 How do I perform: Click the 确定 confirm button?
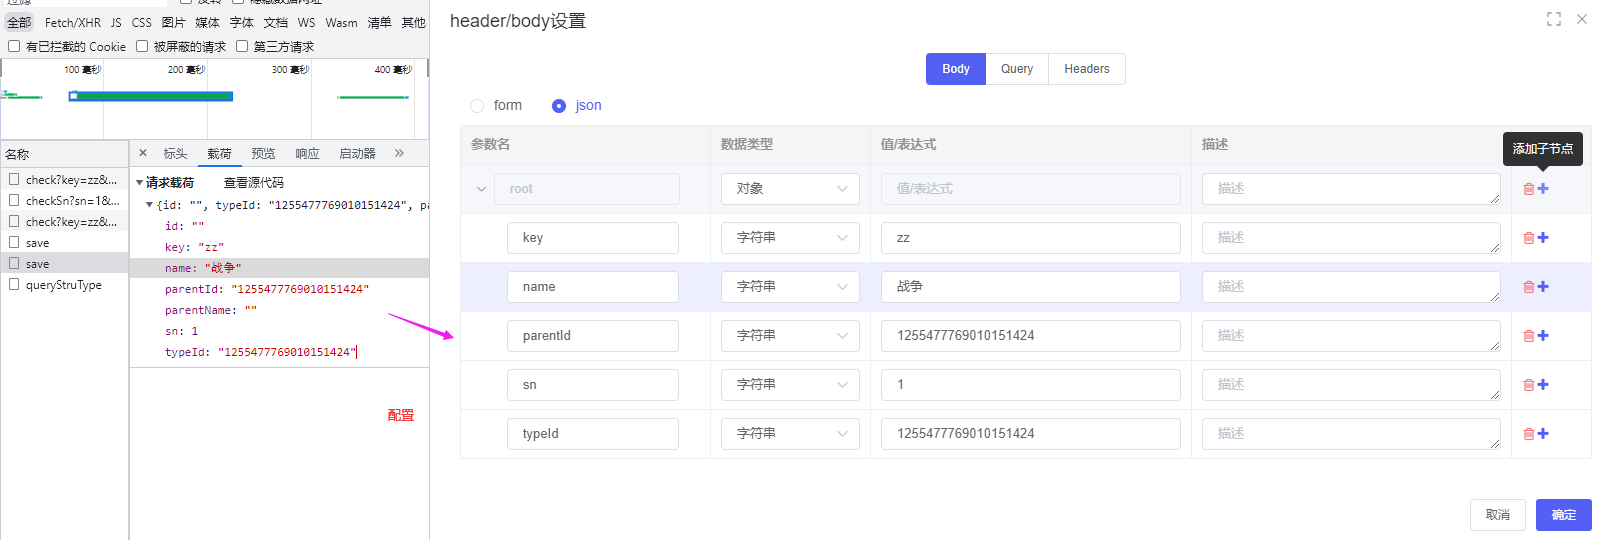(1563, 515)
